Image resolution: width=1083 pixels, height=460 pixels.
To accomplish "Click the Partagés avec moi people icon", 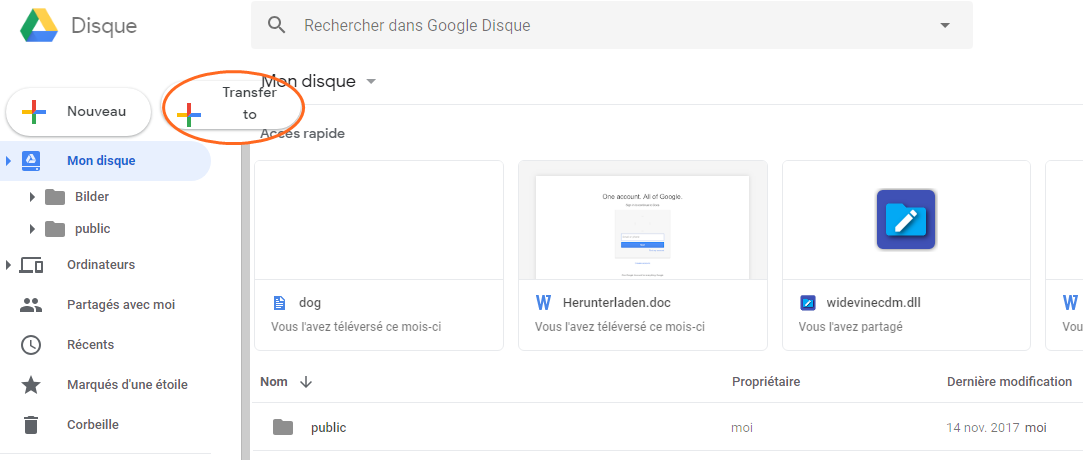I will 31,305.
